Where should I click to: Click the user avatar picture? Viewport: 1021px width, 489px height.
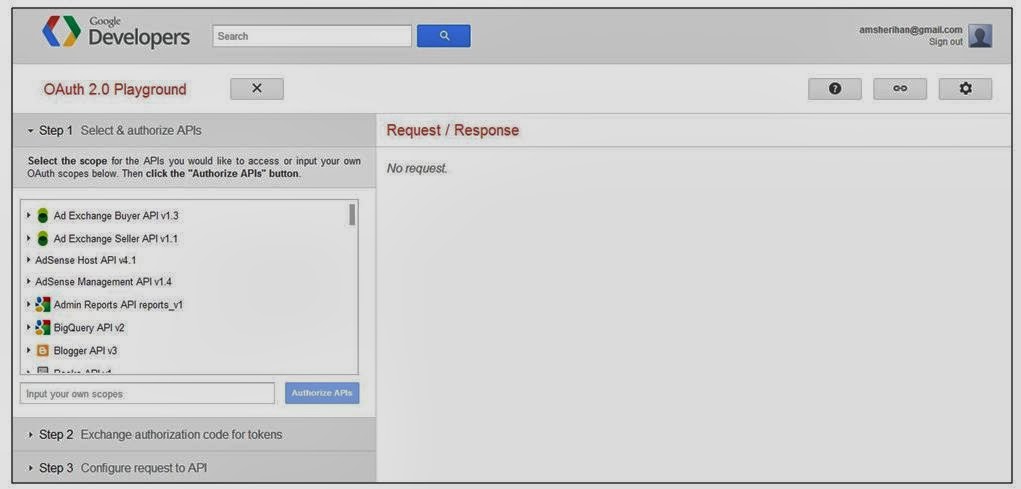[980, 36]
